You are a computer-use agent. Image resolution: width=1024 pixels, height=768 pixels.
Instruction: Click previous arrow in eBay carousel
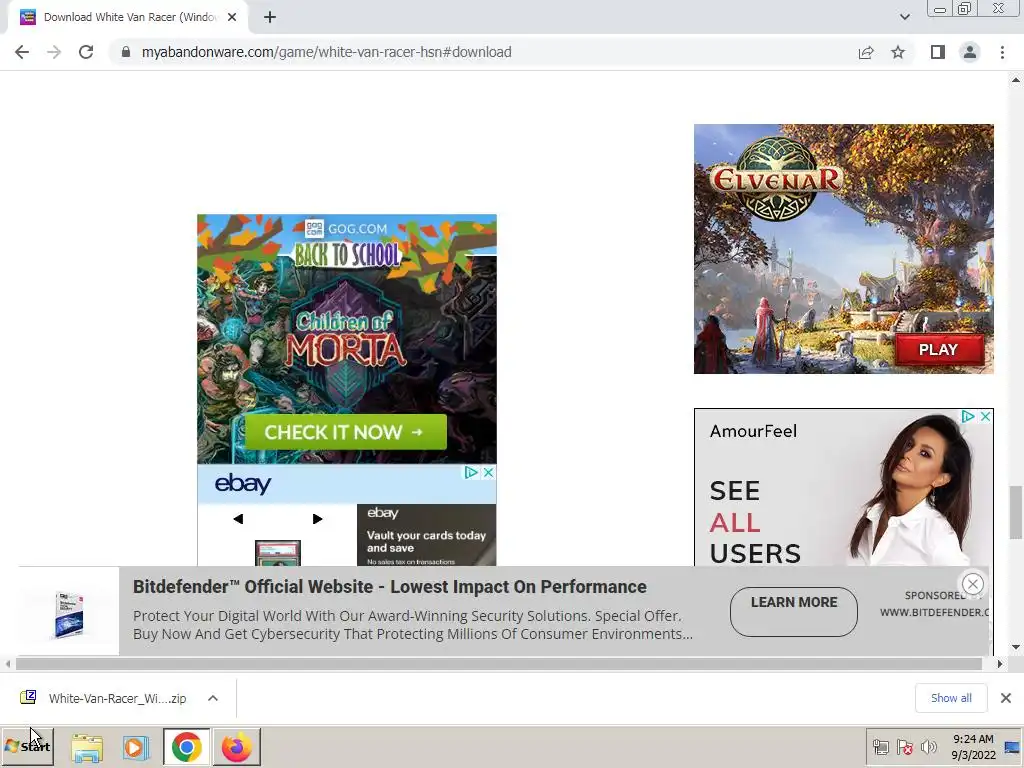(x=238, y=519)
